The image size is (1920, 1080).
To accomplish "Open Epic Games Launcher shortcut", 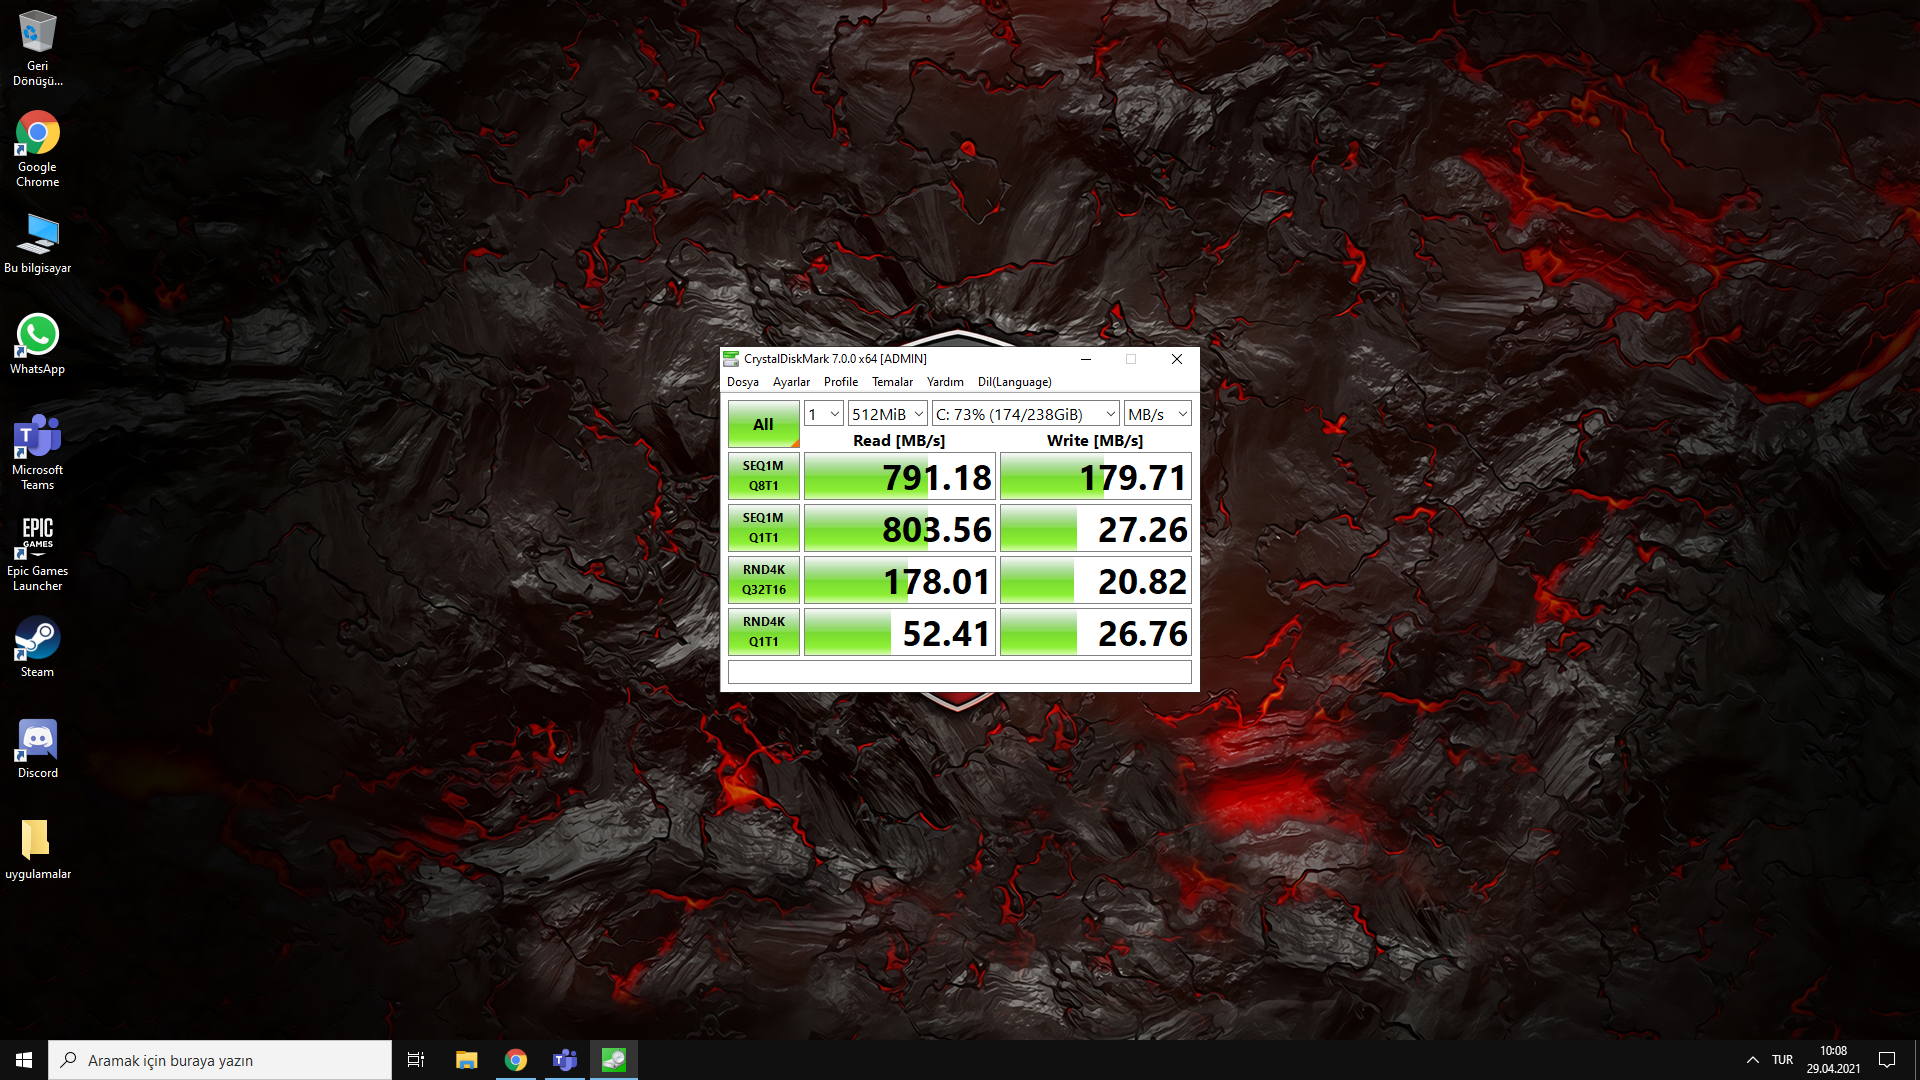I will (x=37, y=539).
